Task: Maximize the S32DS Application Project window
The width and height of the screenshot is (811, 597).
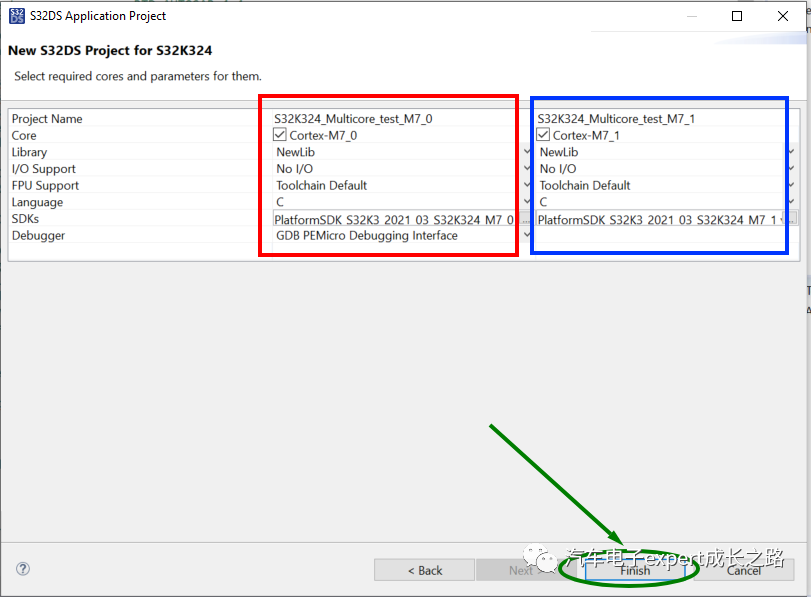Action: click(737, 16)
